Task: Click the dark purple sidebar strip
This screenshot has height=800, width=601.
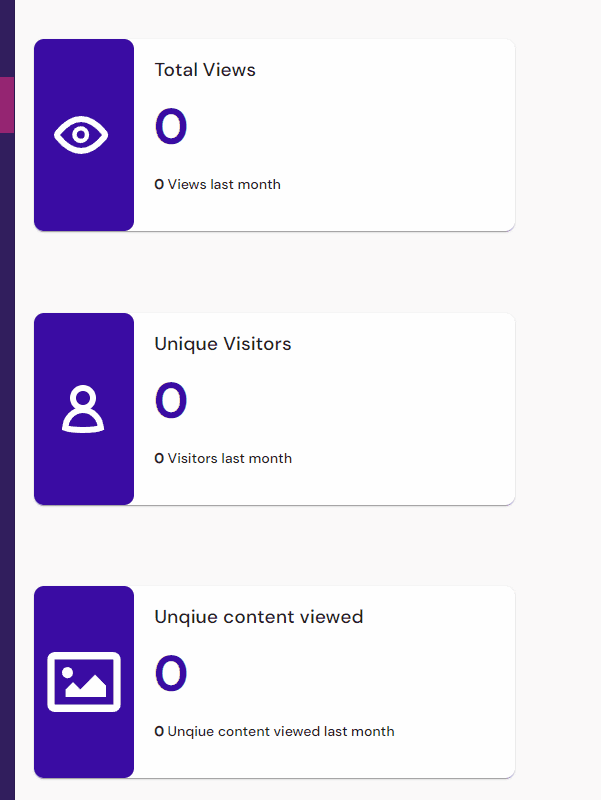Action: point(7,459)
